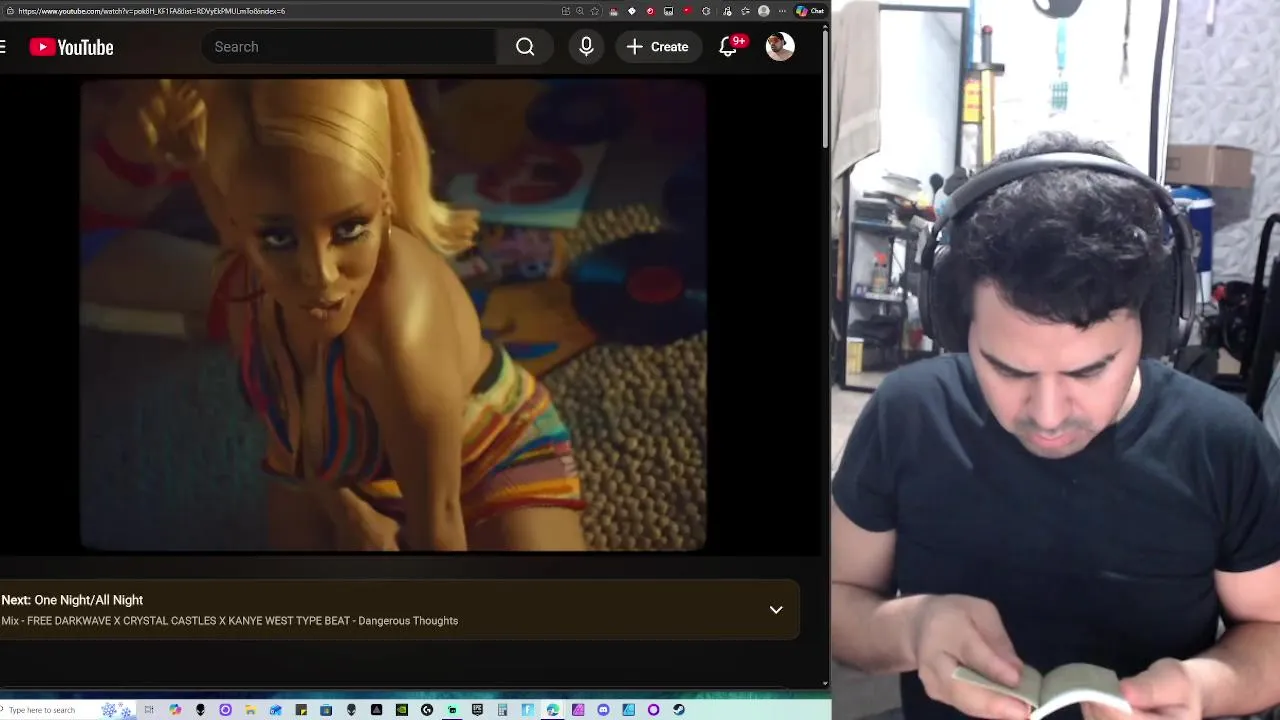Expand the Next up playlist panel

click(776, 610)
